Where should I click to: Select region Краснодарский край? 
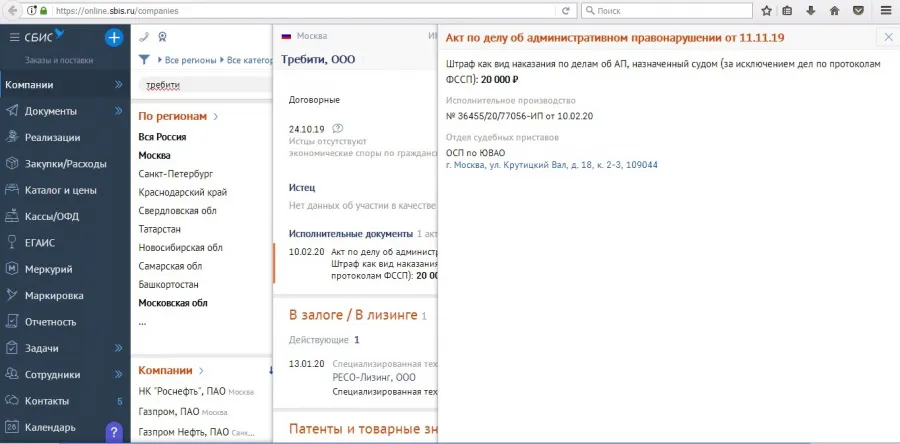(x=183, y=192)
